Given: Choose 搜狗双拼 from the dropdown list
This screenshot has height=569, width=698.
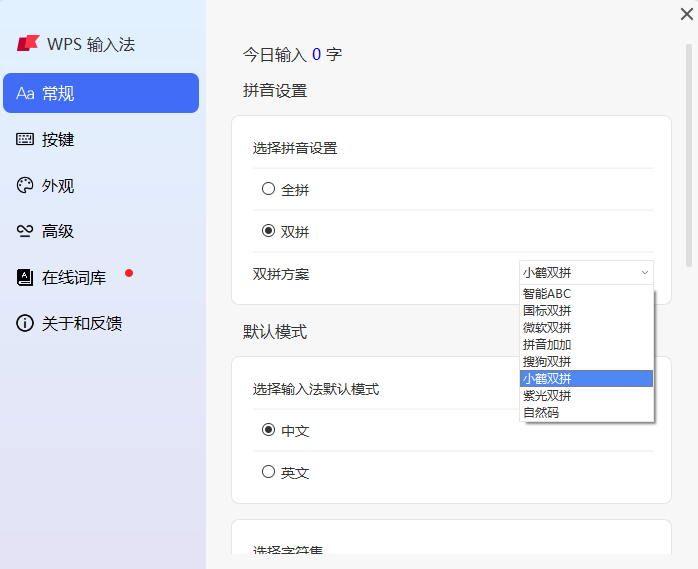Looking at the screenshot, I should (x=586, y=362).
